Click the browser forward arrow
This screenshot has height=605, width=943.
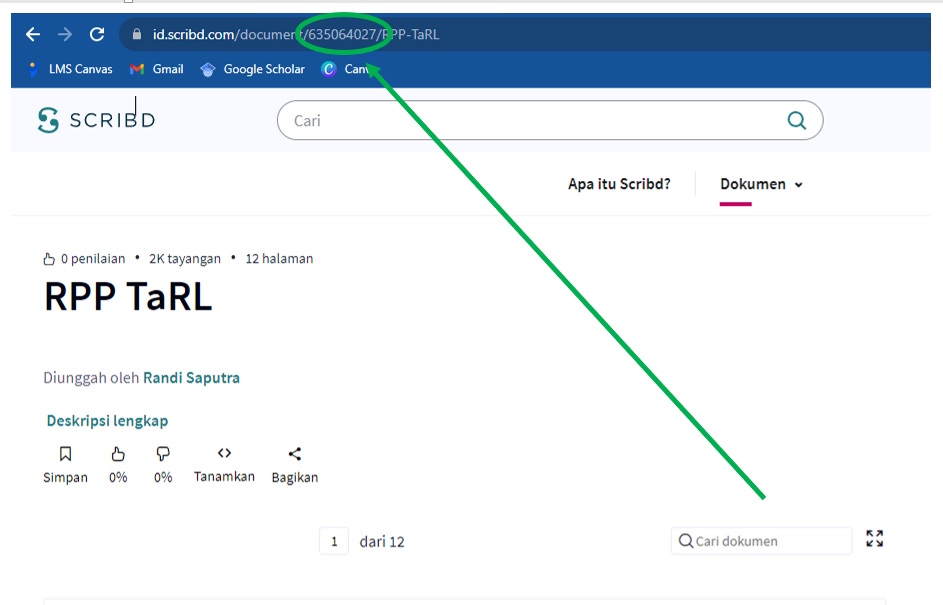coord(65,35)
